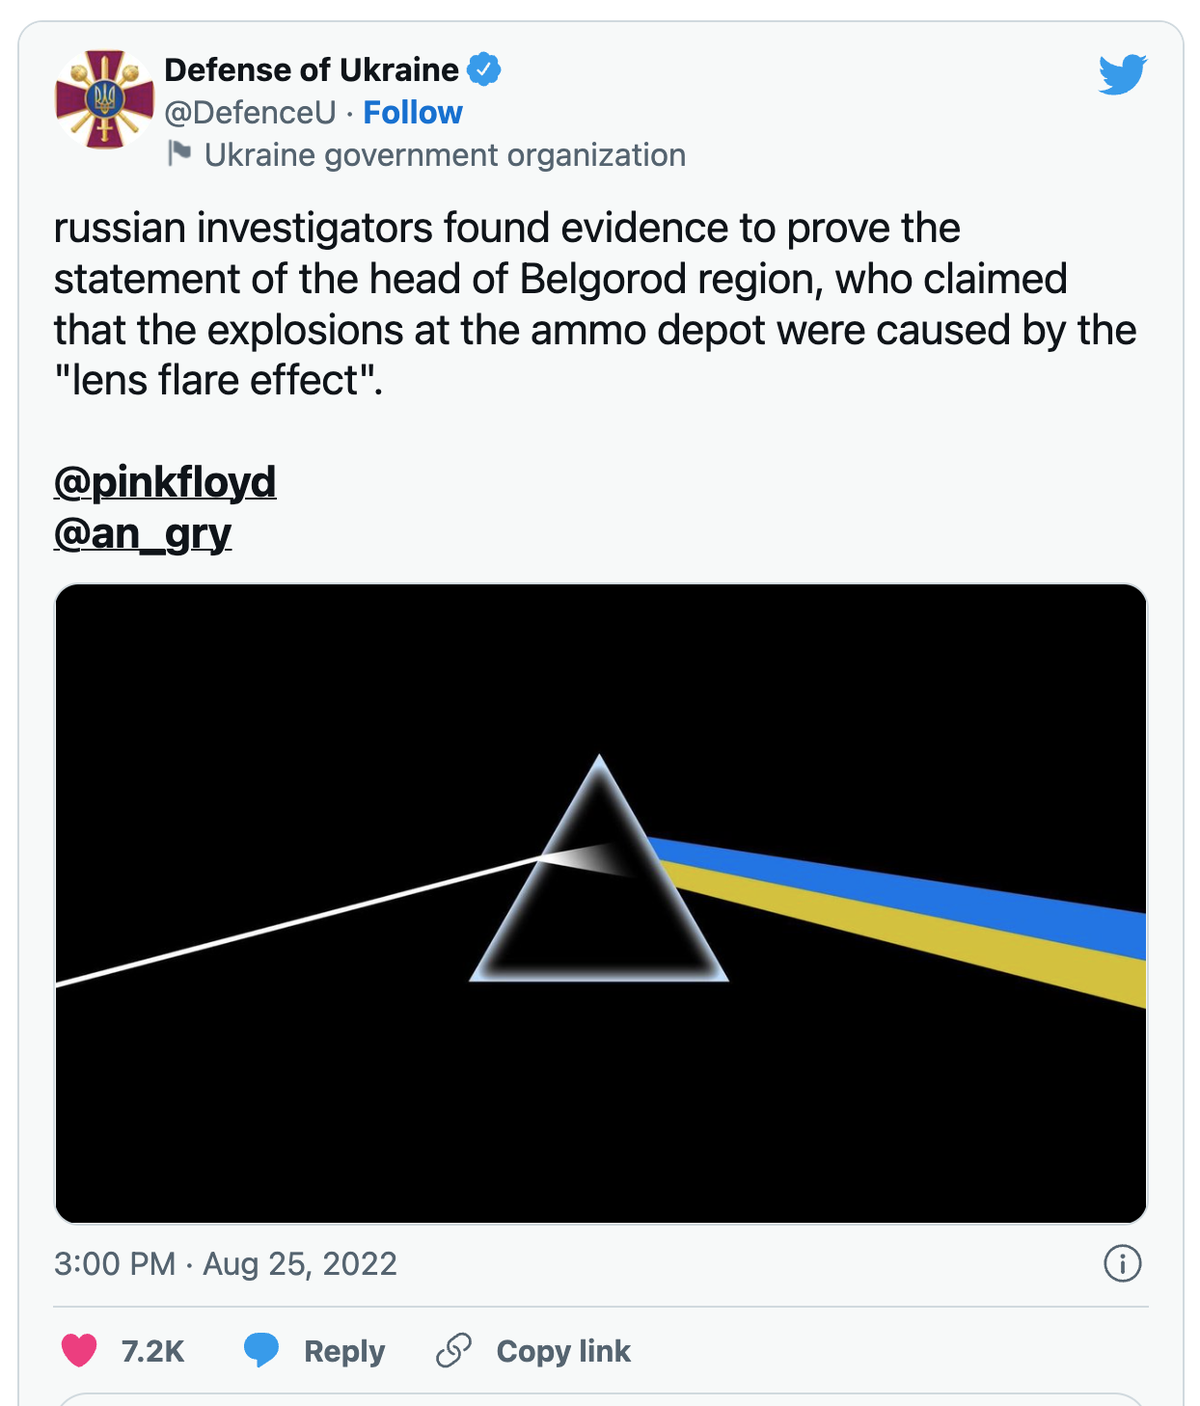Click the Ukraine government organization label
The image size is (1200, 1406).
pos(445,155)
